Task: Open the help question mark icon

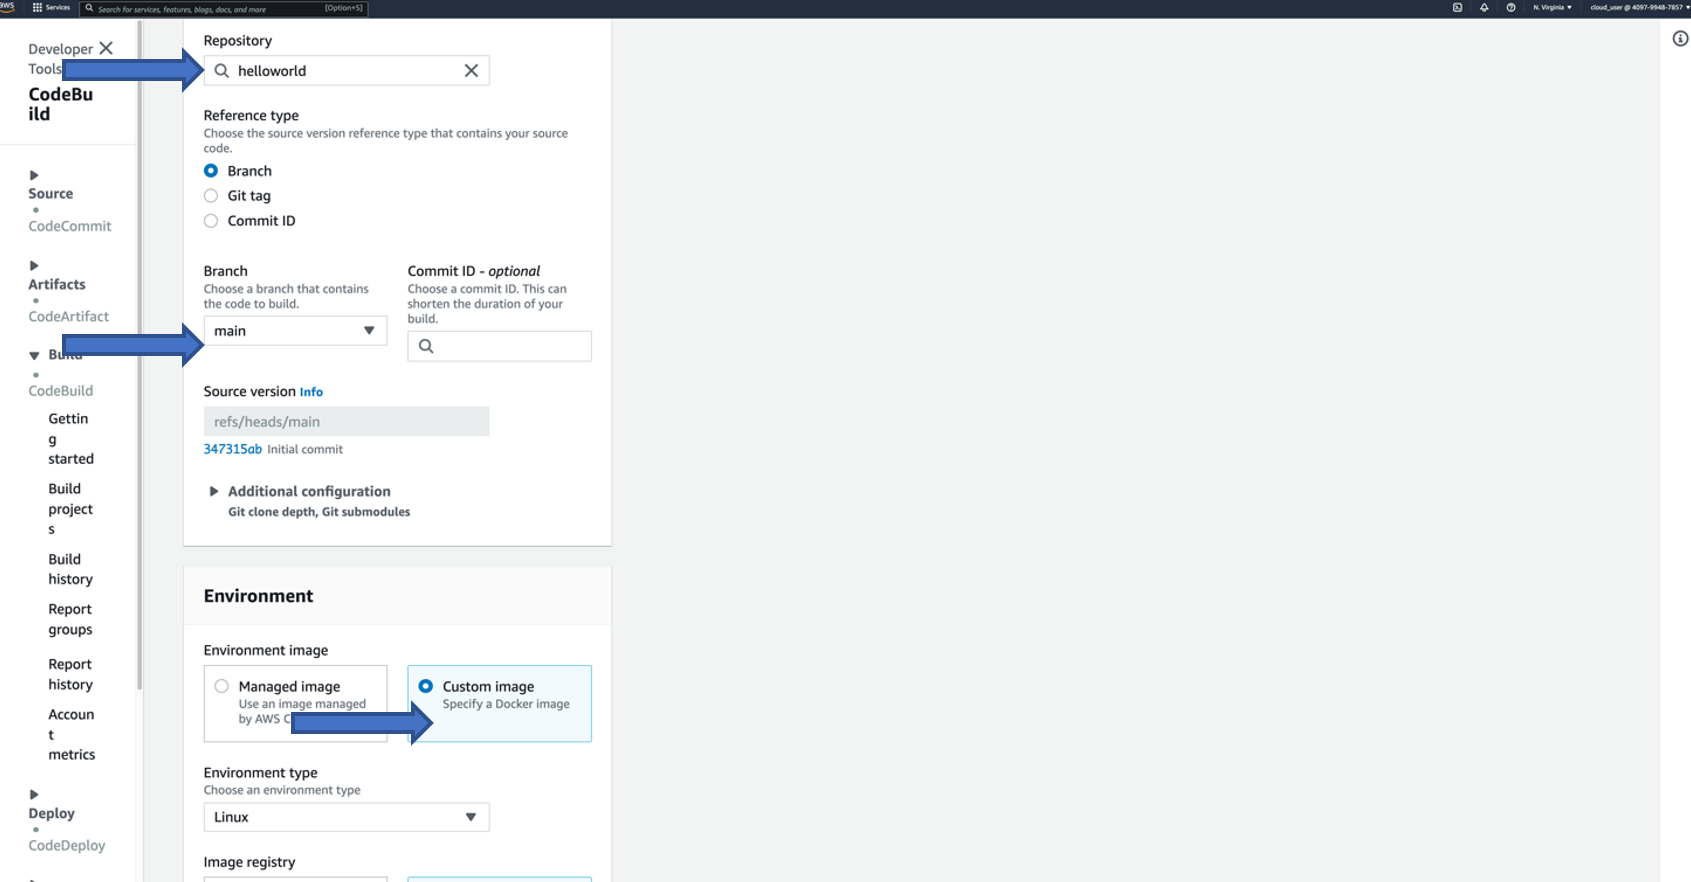Action: point(1511,8)
